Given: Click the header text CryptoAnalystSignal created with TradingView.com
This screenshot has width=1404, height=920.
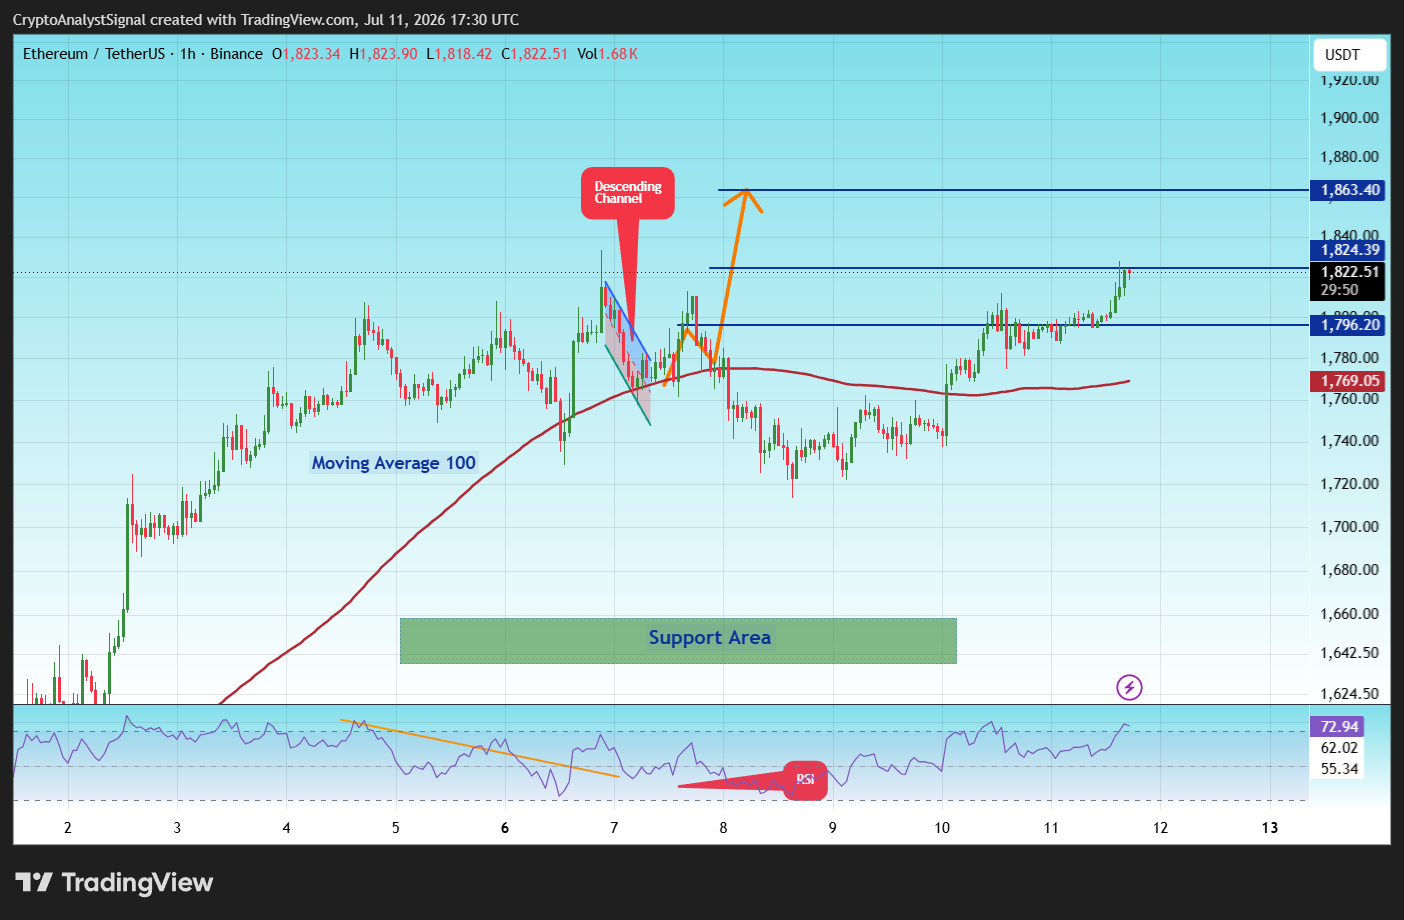Looking at the screenshot, I should point(183,20).
